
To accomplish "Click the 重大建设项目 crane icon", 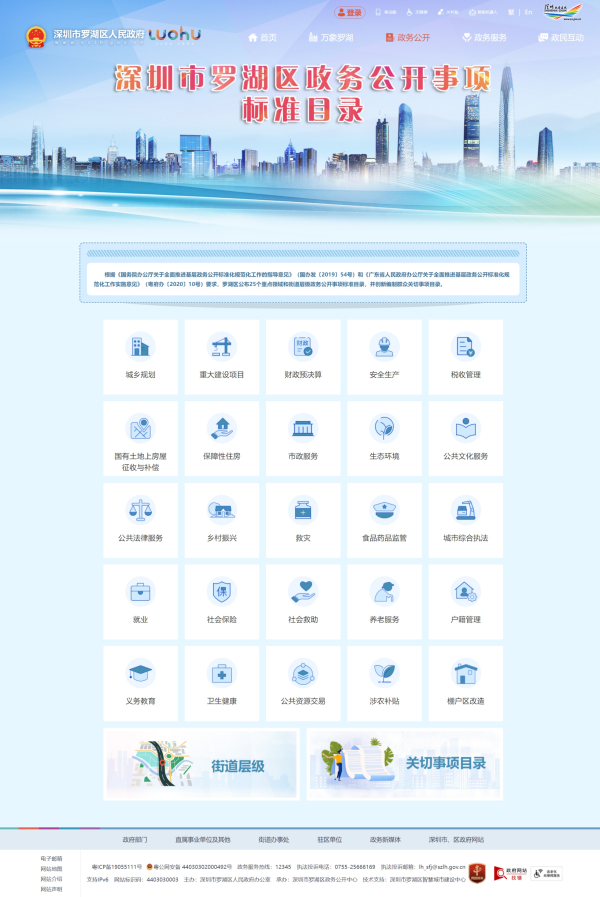I will (221, 347).
